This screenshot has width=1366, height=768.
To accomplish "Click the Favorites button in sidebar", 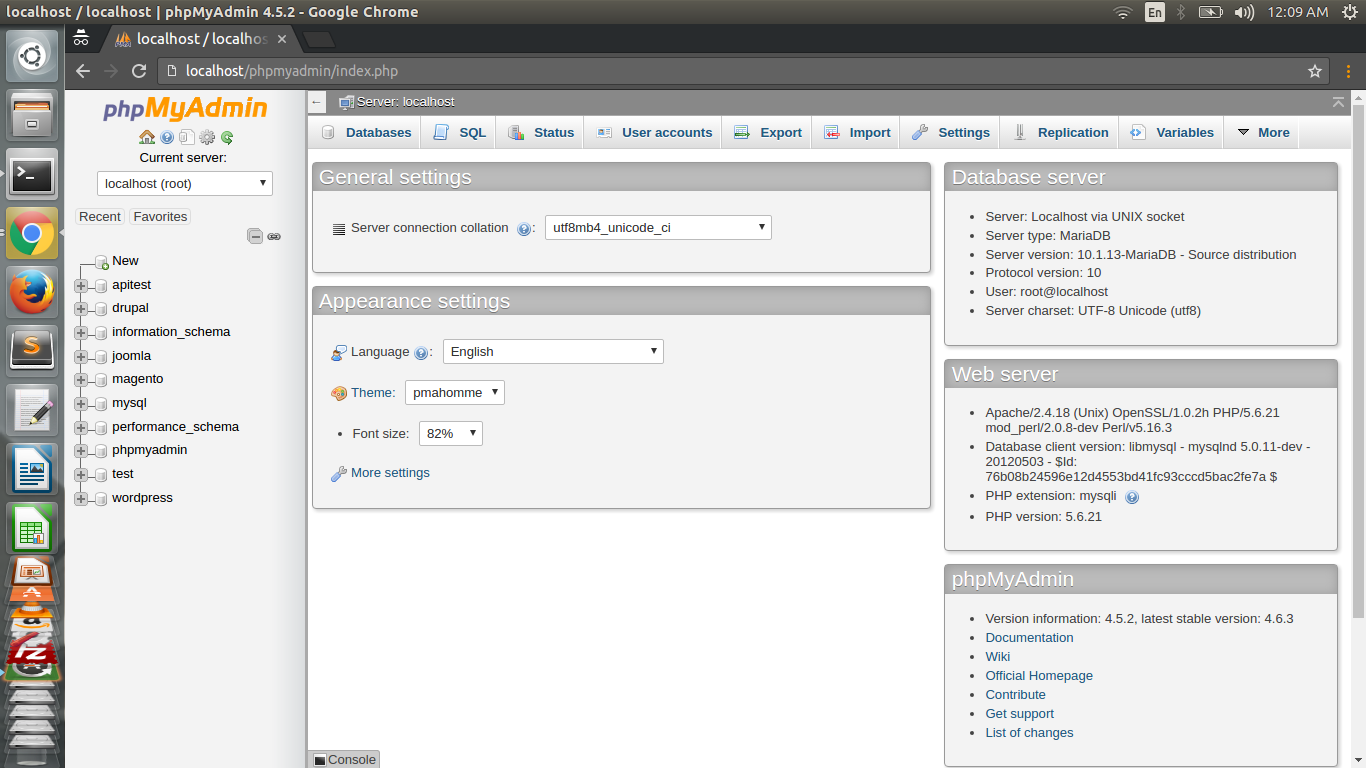I will 160,216.
